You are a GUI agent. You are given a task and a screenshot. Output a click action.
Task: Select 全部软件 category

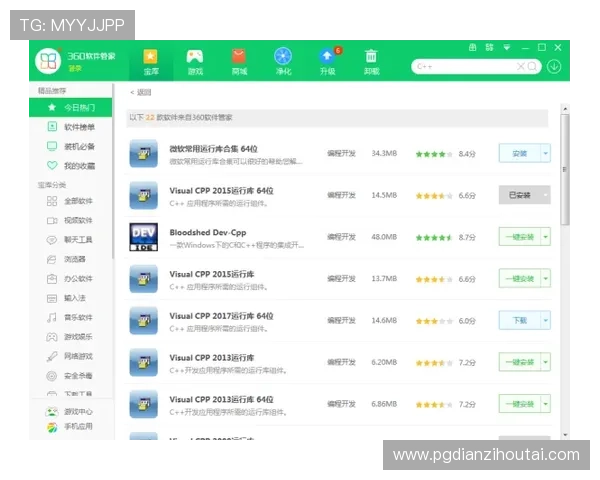click(70, 201)
